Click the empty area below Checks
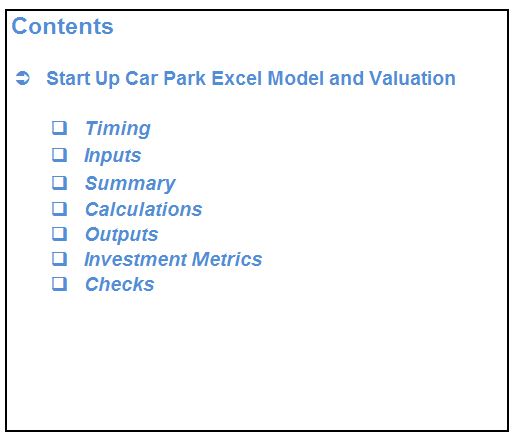The width and height of the screenshot is (514, 437). coord(257,360)
